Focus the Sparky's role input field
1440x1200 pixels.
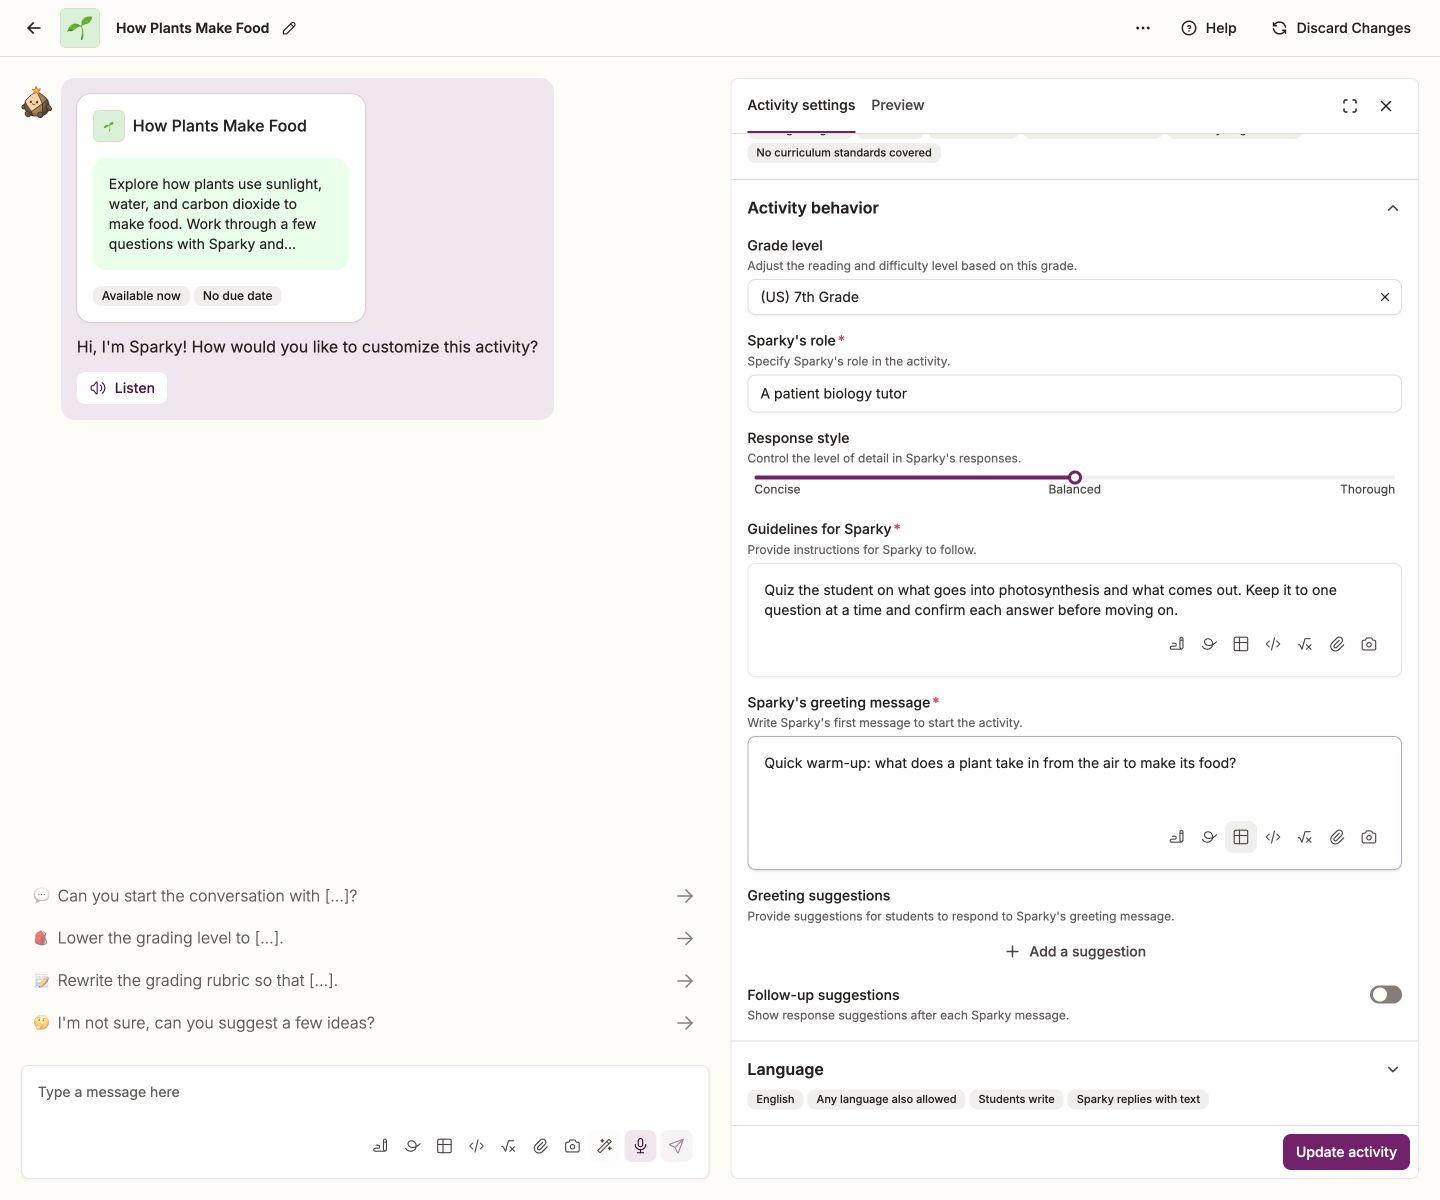[x=1074, y=394]
